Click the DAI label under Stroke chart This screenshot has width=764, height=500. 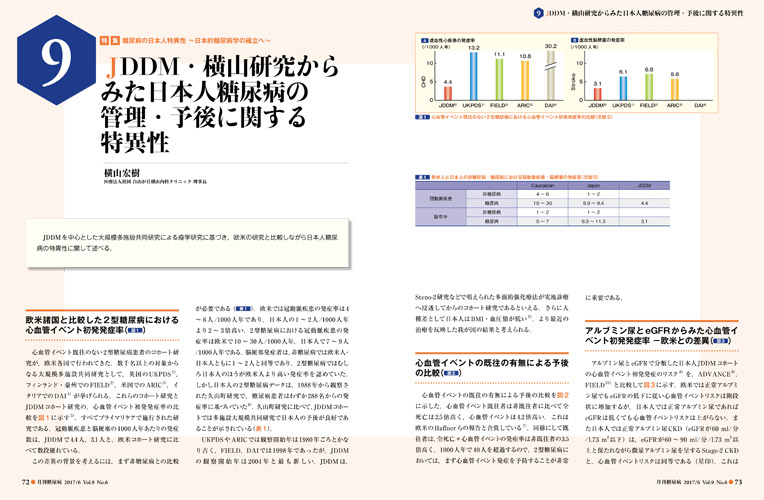700,105
